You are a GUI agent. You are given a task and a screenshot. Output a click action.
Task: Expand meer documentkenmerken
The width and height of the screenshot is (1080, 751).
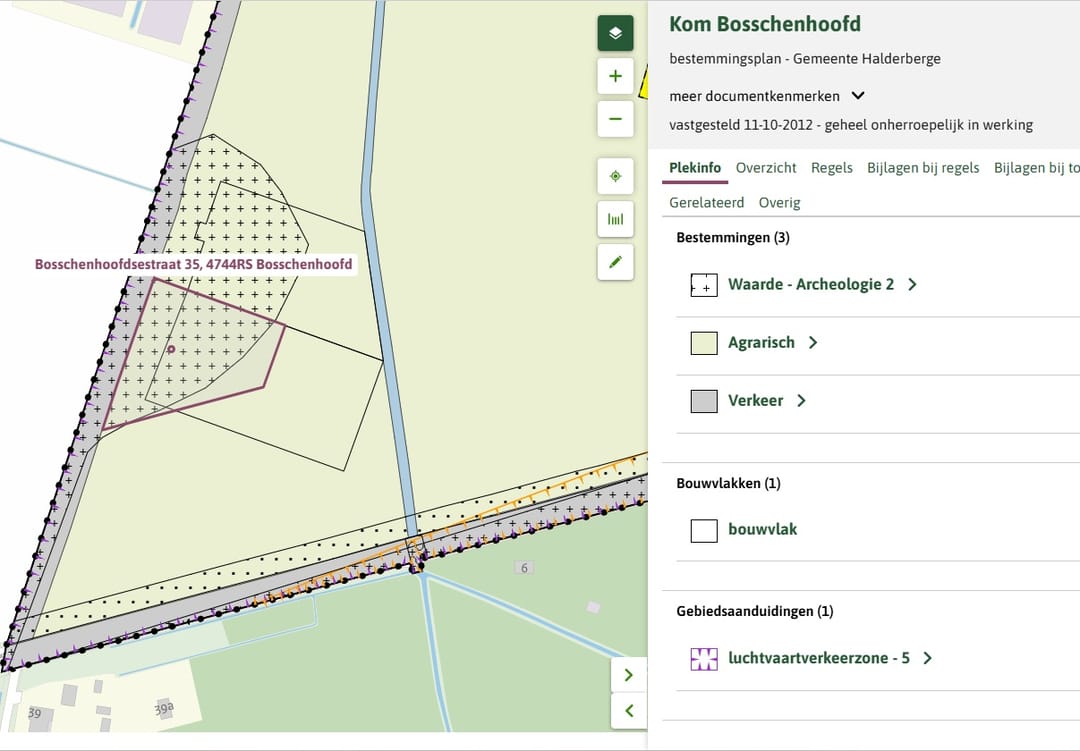[857, 96]
